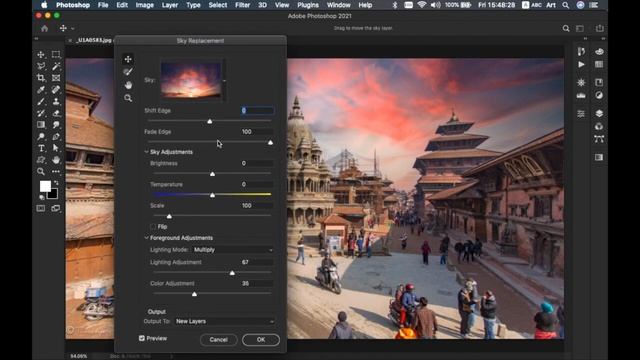Reset default foreground and background colors

(x=41, y=197)
